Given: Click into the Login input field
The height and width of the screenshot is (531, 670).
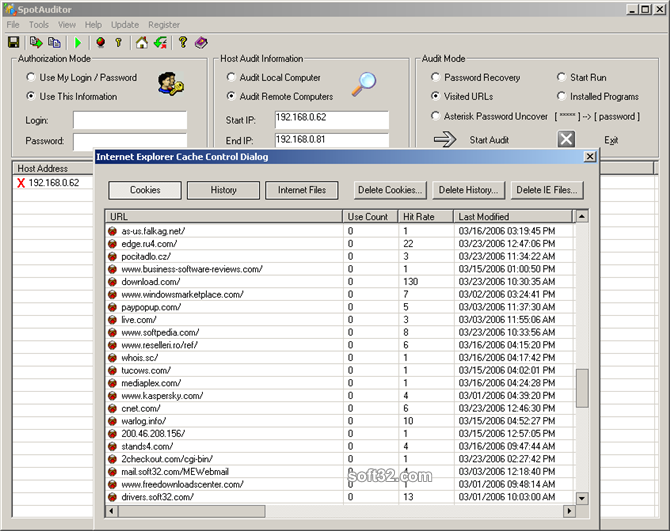Looking at the screenshot, I should coord(130,120).
